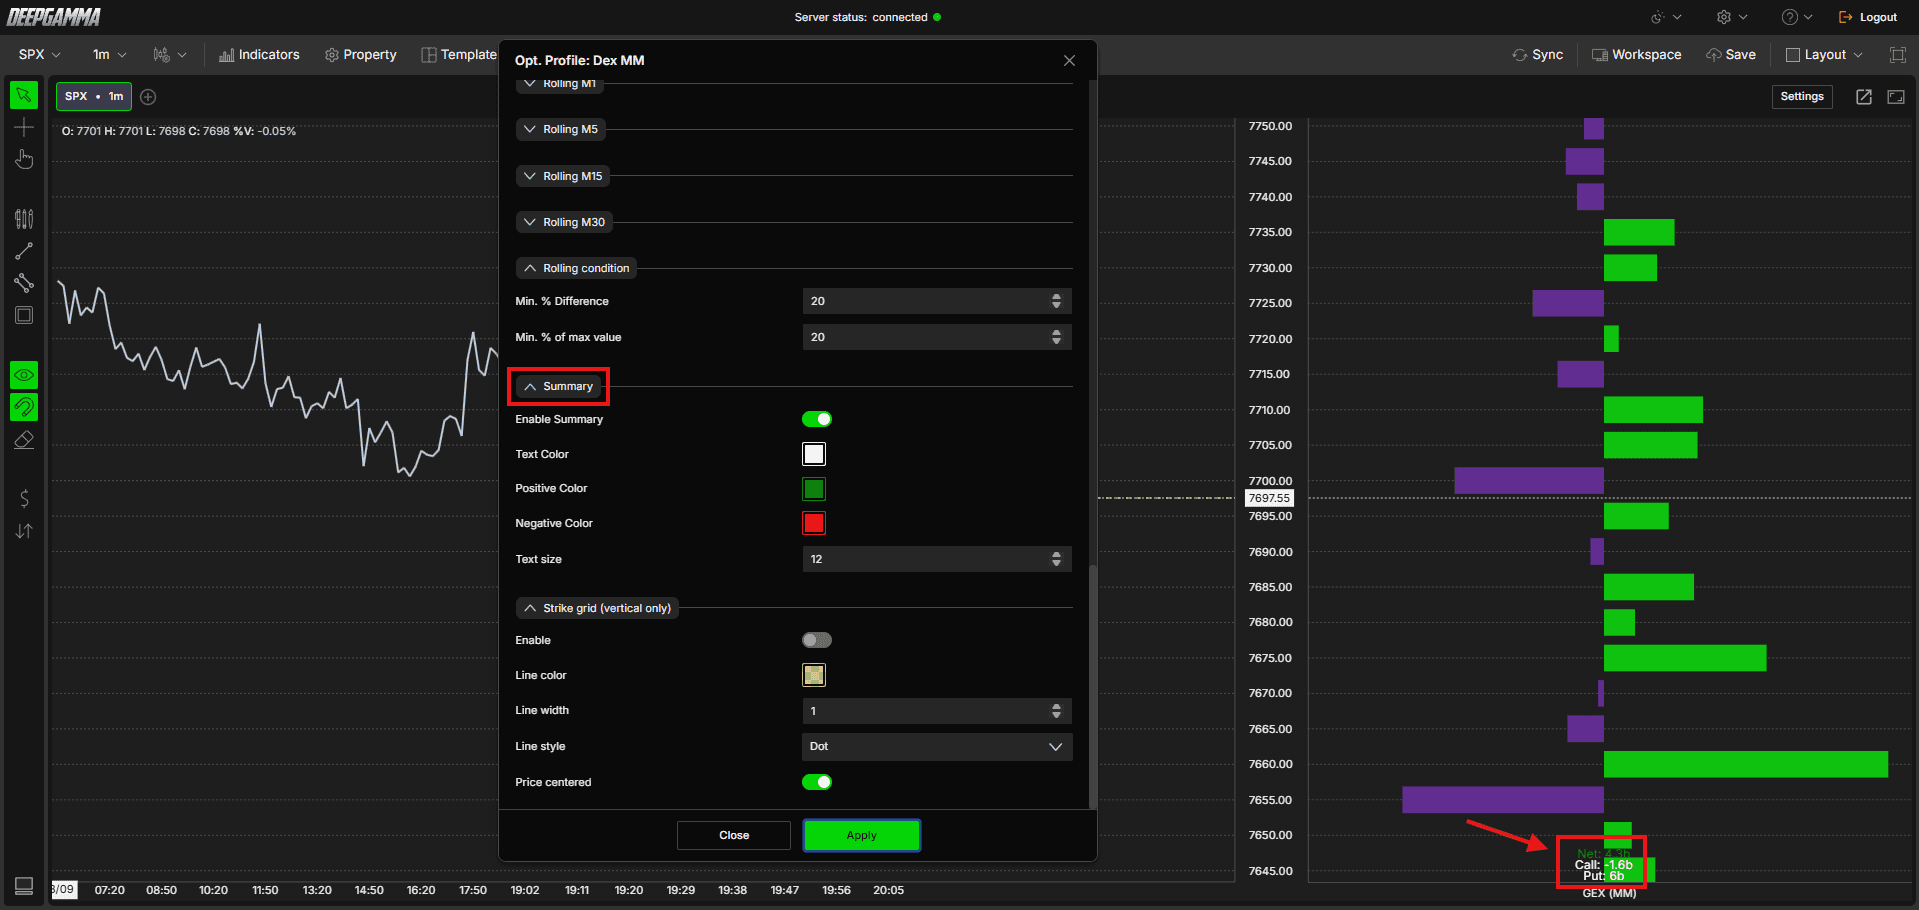The width and height of the screenshot is (1919, 910).
Task: Expand the Rolling M15 section
Action: [563, 176]
